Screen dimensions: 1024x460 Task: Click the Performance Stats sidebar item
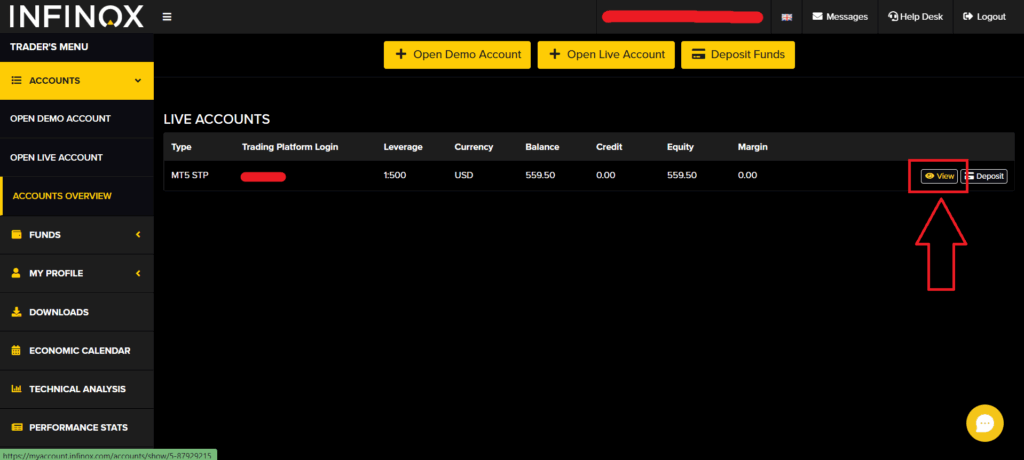click(x=78, y=427)
